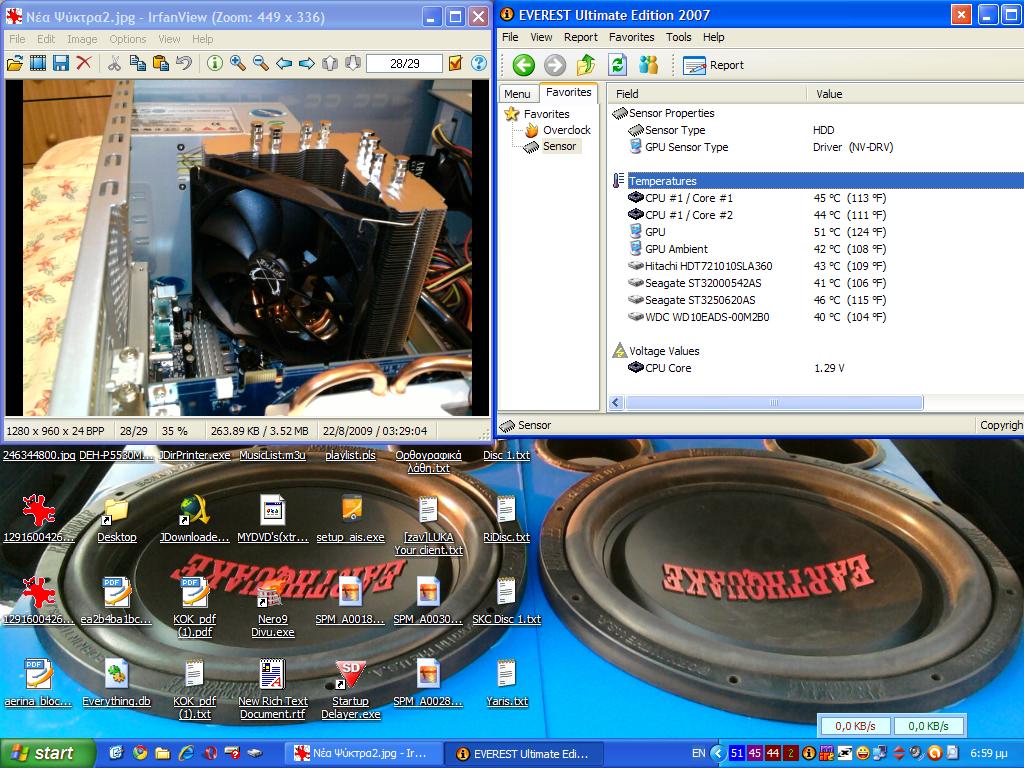This screenshot has height=768, width=1024.
Task: Go to previous image with left arrow
Action: point(284,63)
